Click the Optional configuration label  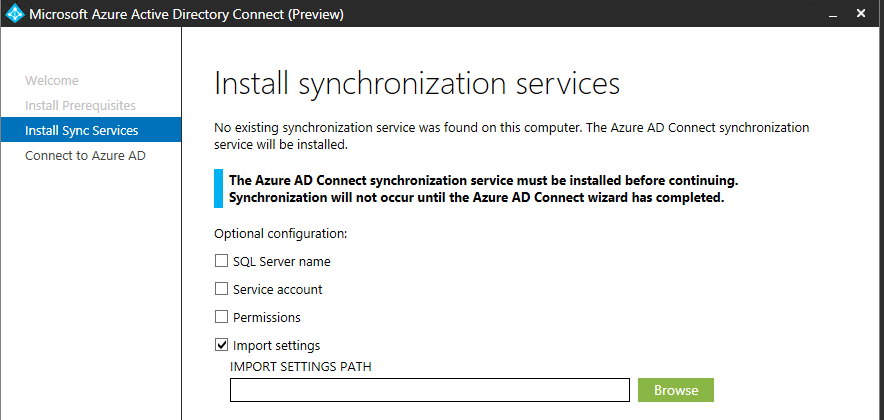[x=280, y=234]
